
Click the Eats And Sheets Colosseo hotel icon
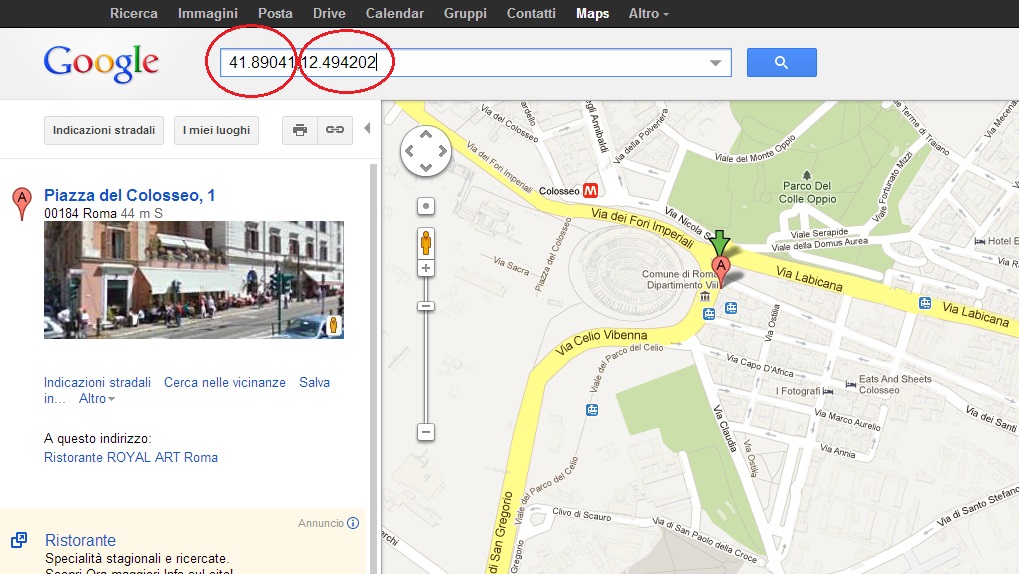point(850,384)
